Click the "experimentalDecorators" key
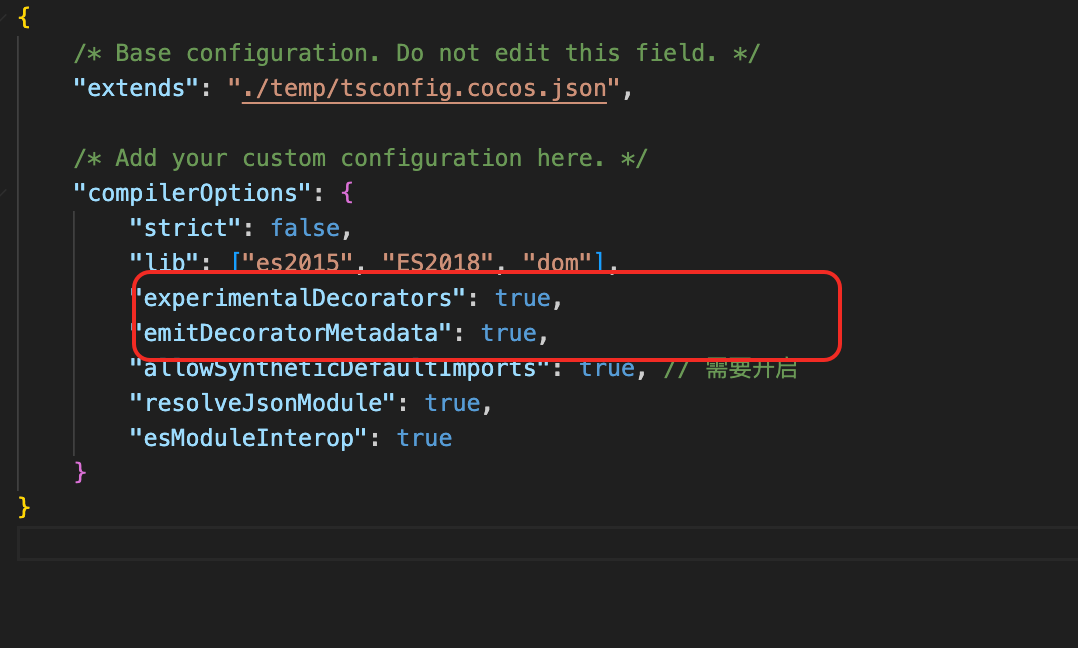This screenshot has width=1078, height=648. tap(298, 298)
